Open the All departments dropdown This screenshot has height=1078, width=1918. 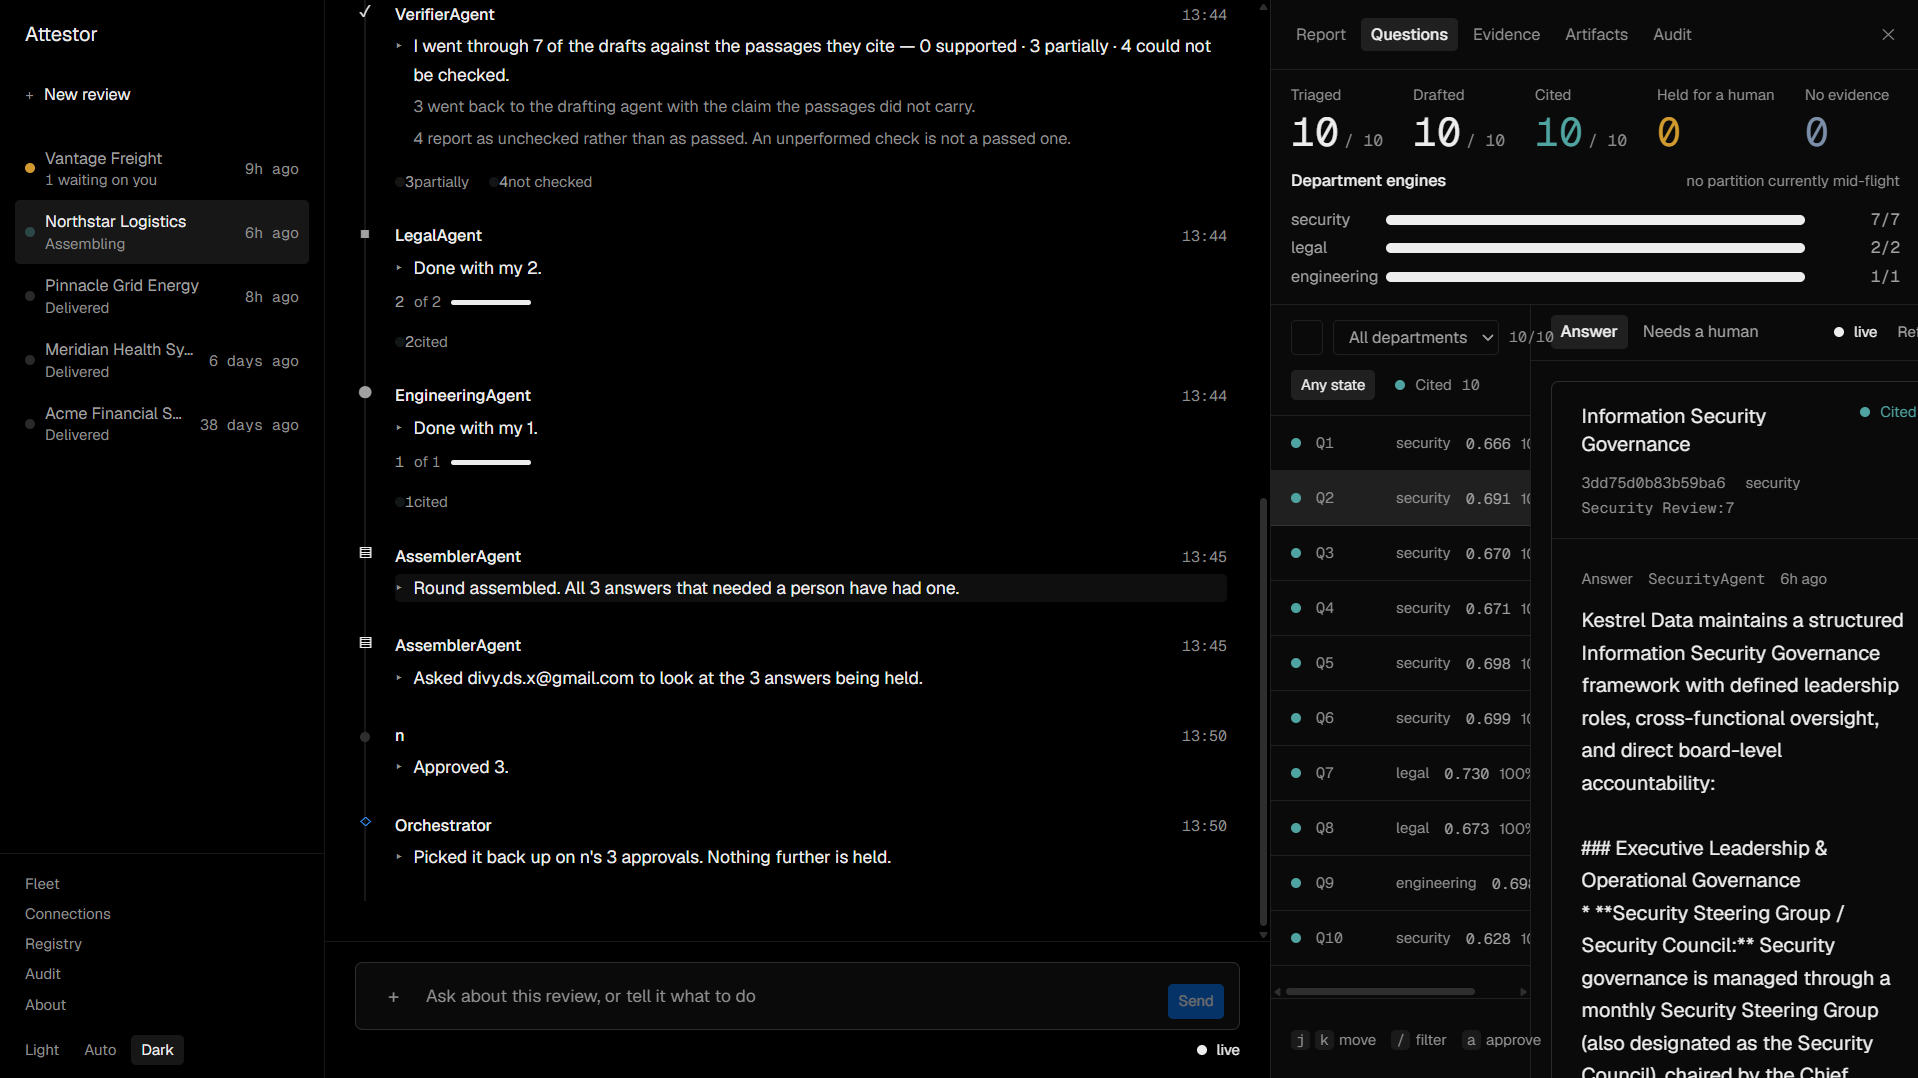tap(1416, 337)
